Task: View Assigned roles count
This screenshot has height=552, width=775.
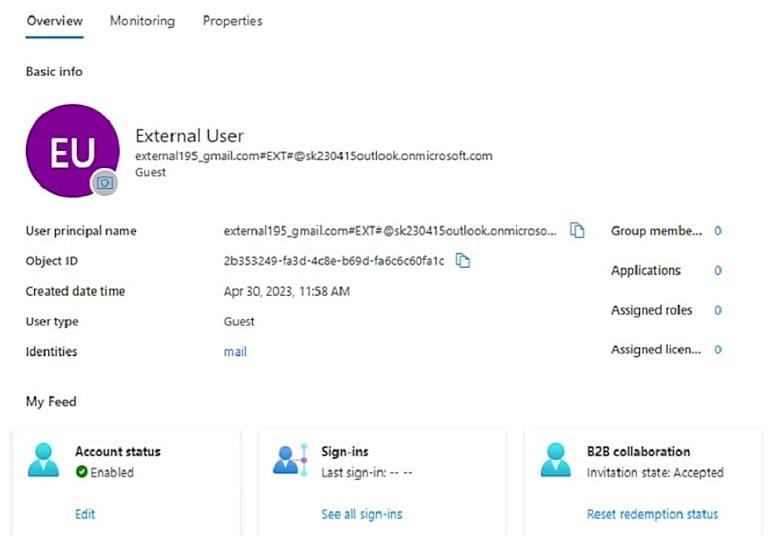Action: [x=717, y=311]
